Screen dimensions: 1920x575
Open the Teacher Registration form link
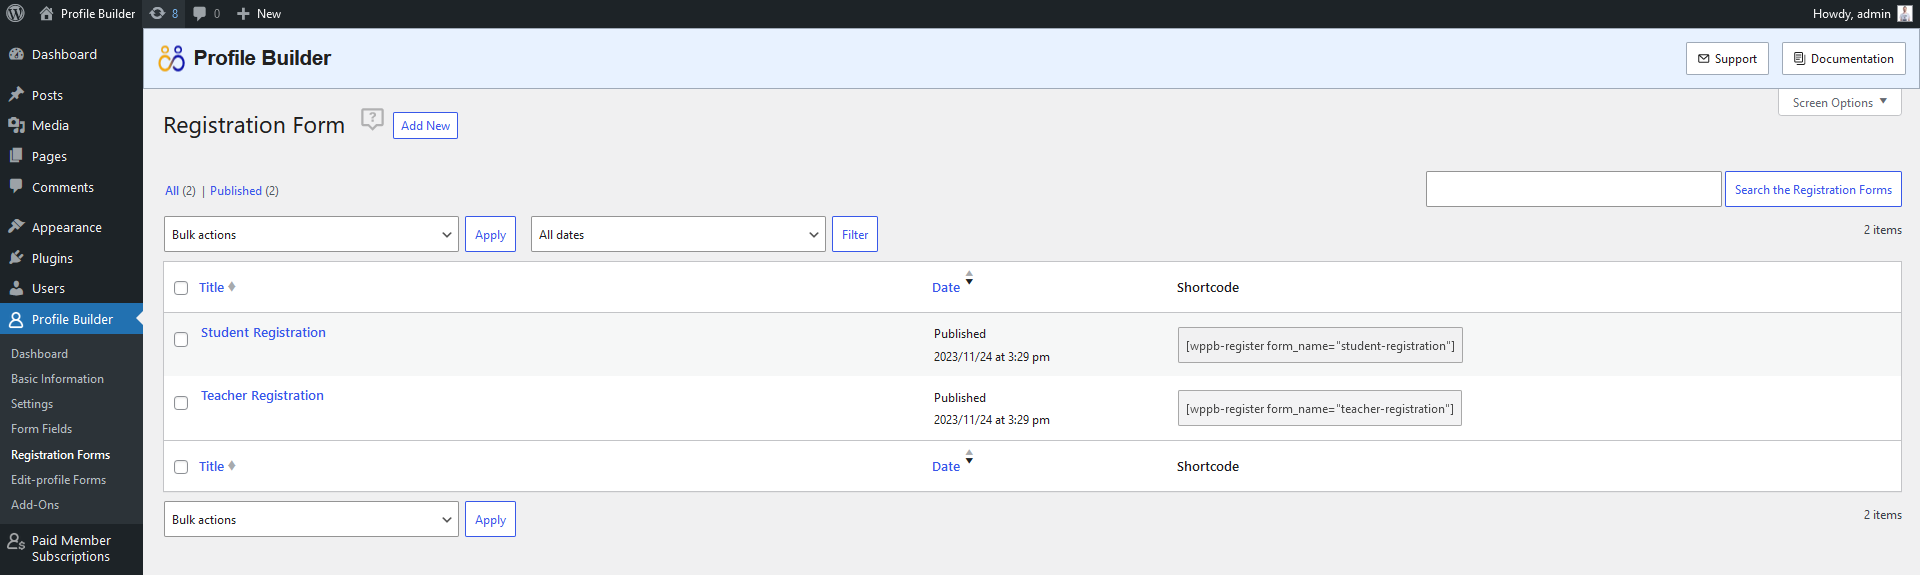[x=262, y=395]
